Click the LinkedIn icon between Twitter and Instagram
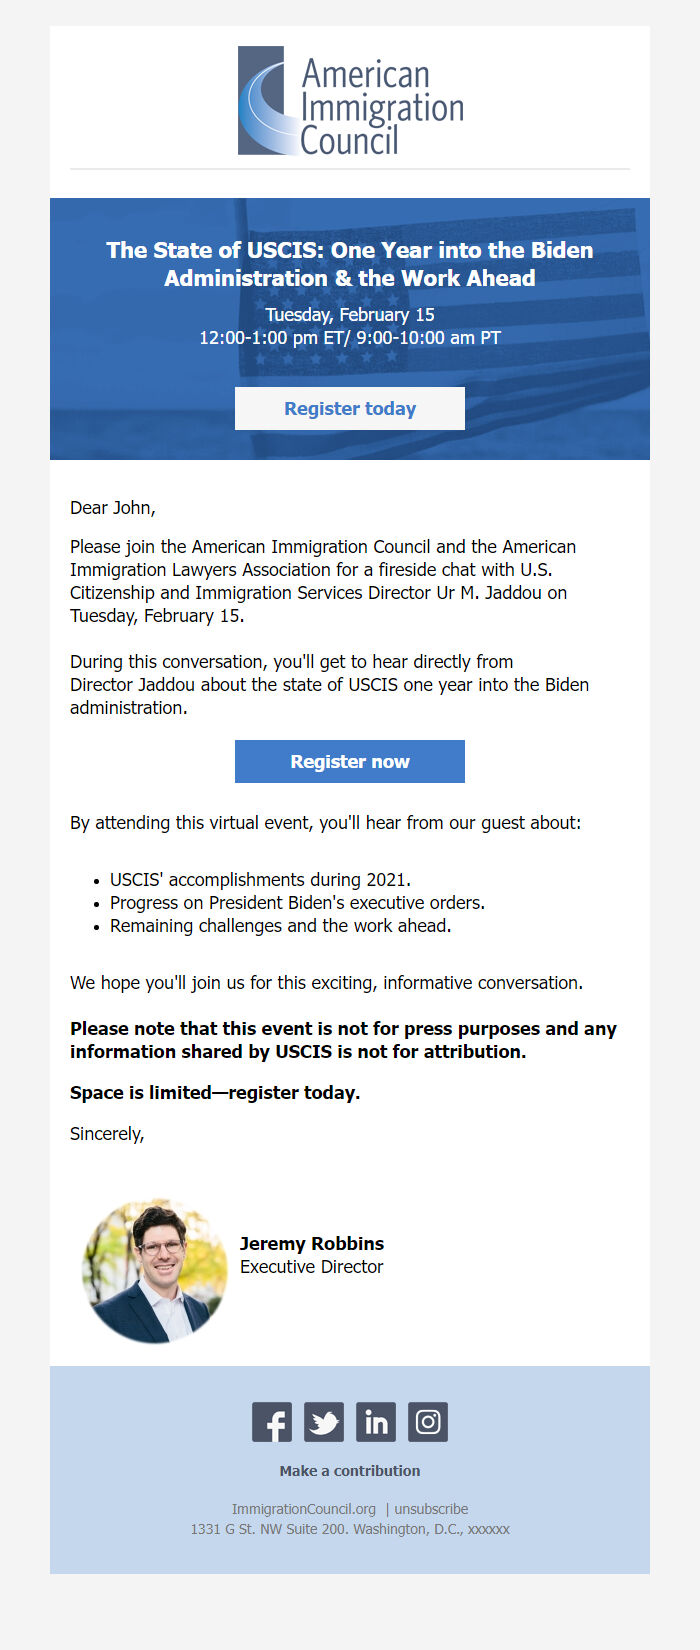The image size is (700, 1650). tap(375, 1421)
